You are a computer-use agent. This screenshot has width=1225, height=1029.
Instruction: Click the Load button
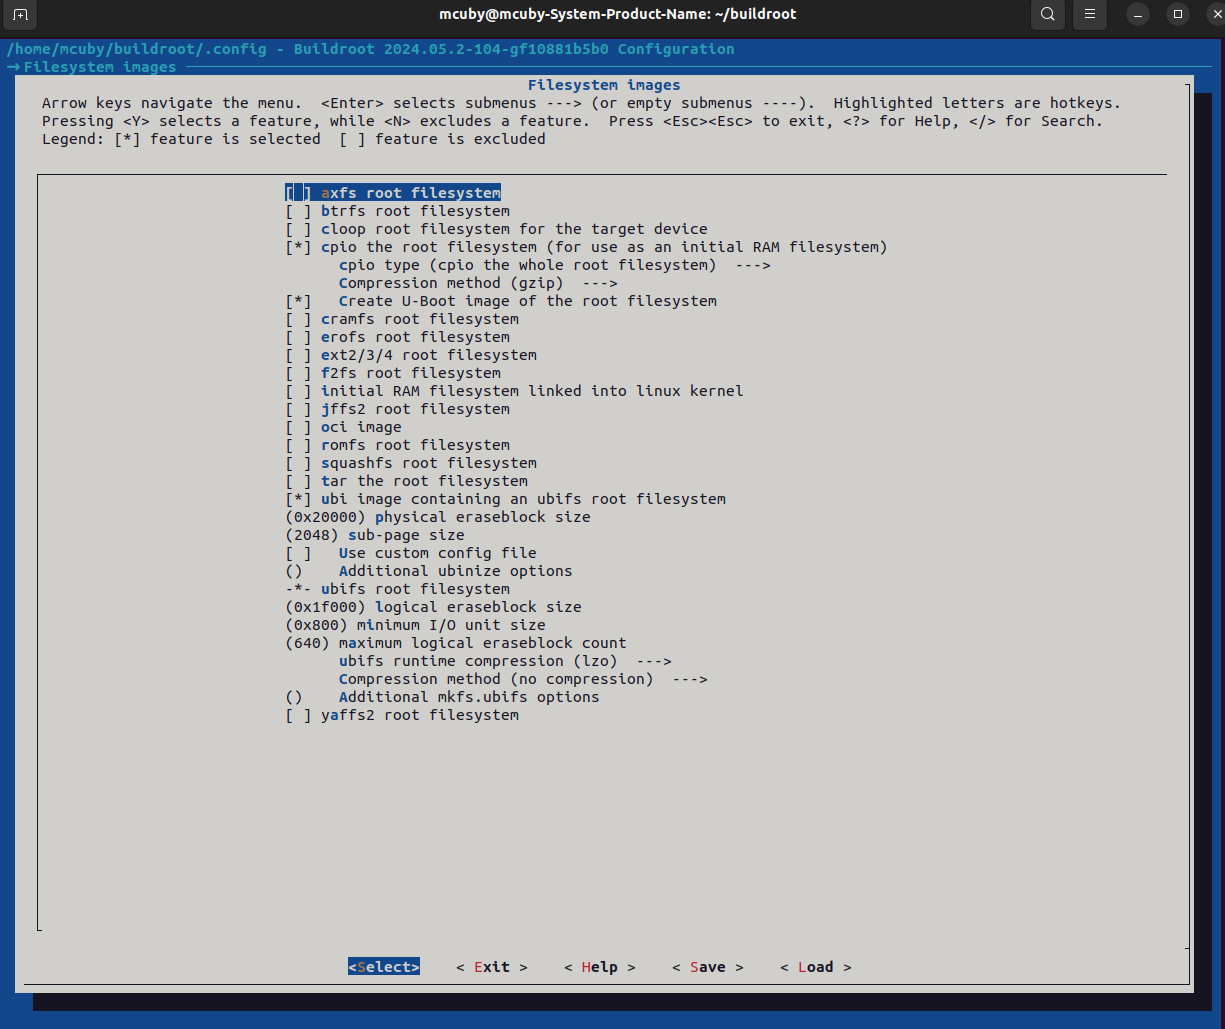[816, 967]
